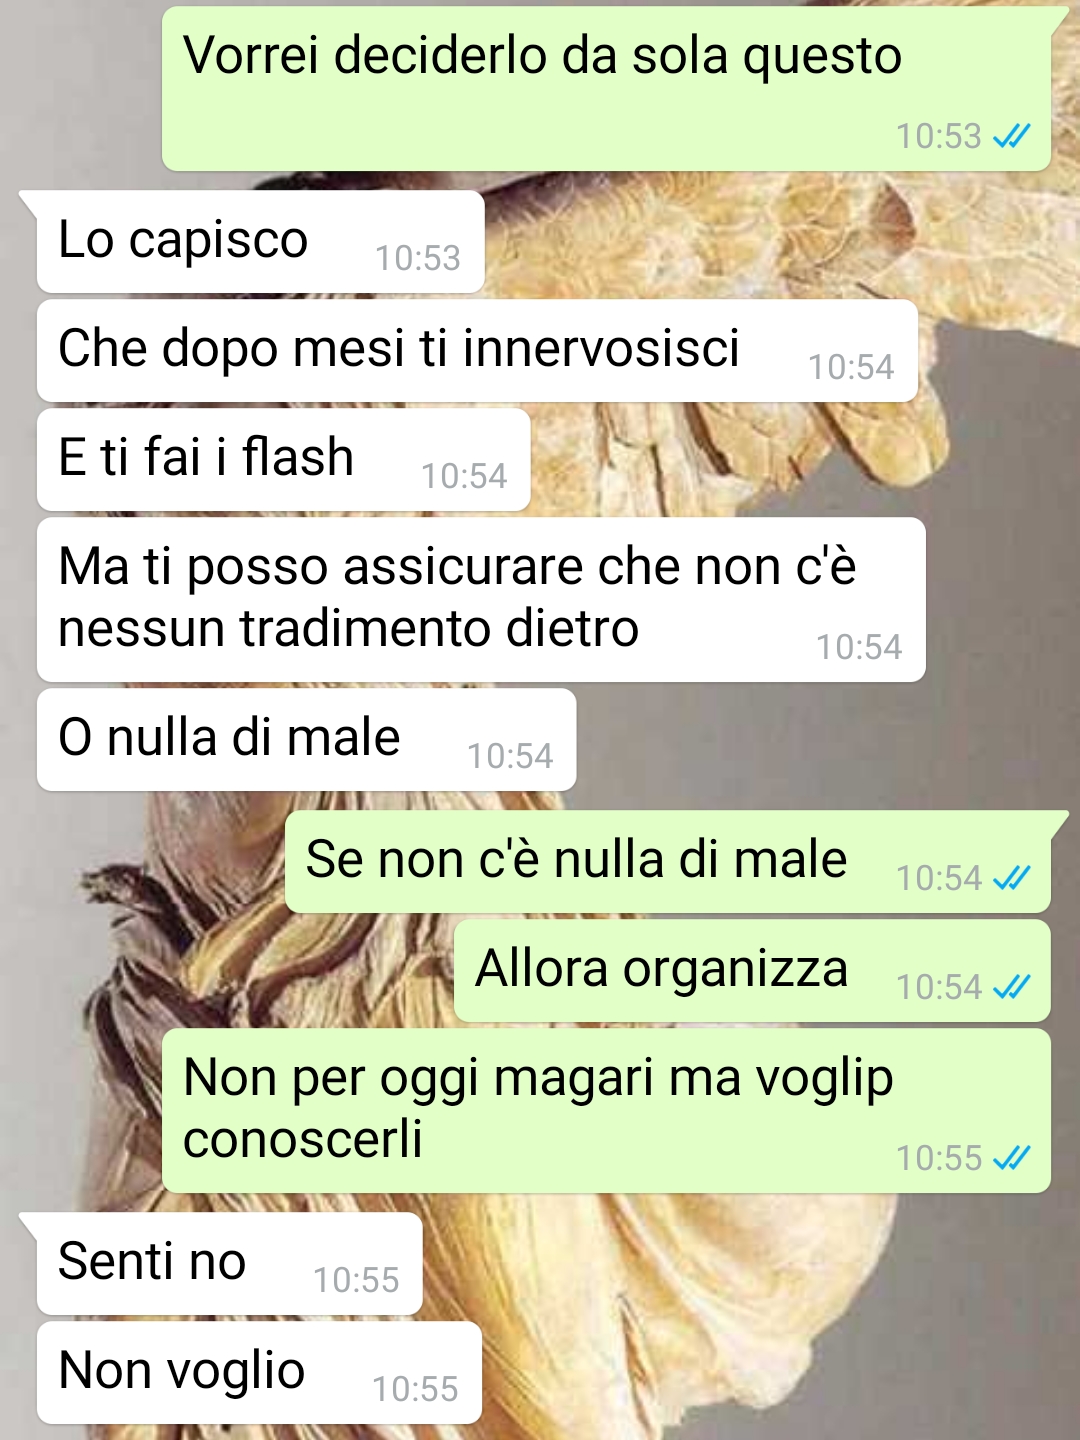Select message about 'nessun tradimento dietro'
The image size is (1080, 1440).
pos(481,600)
